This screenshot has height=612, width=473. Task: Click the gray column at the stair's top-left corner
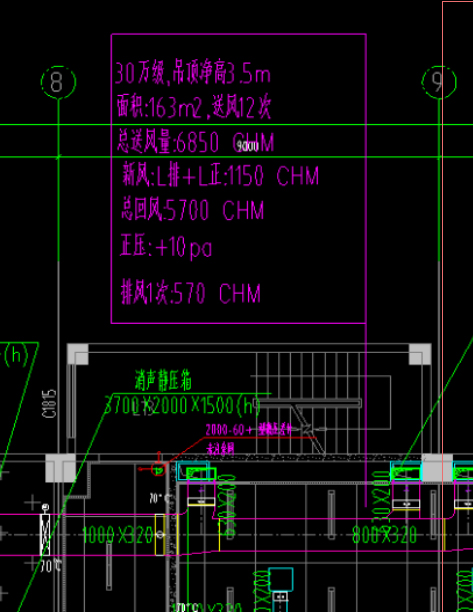(78, 354)
